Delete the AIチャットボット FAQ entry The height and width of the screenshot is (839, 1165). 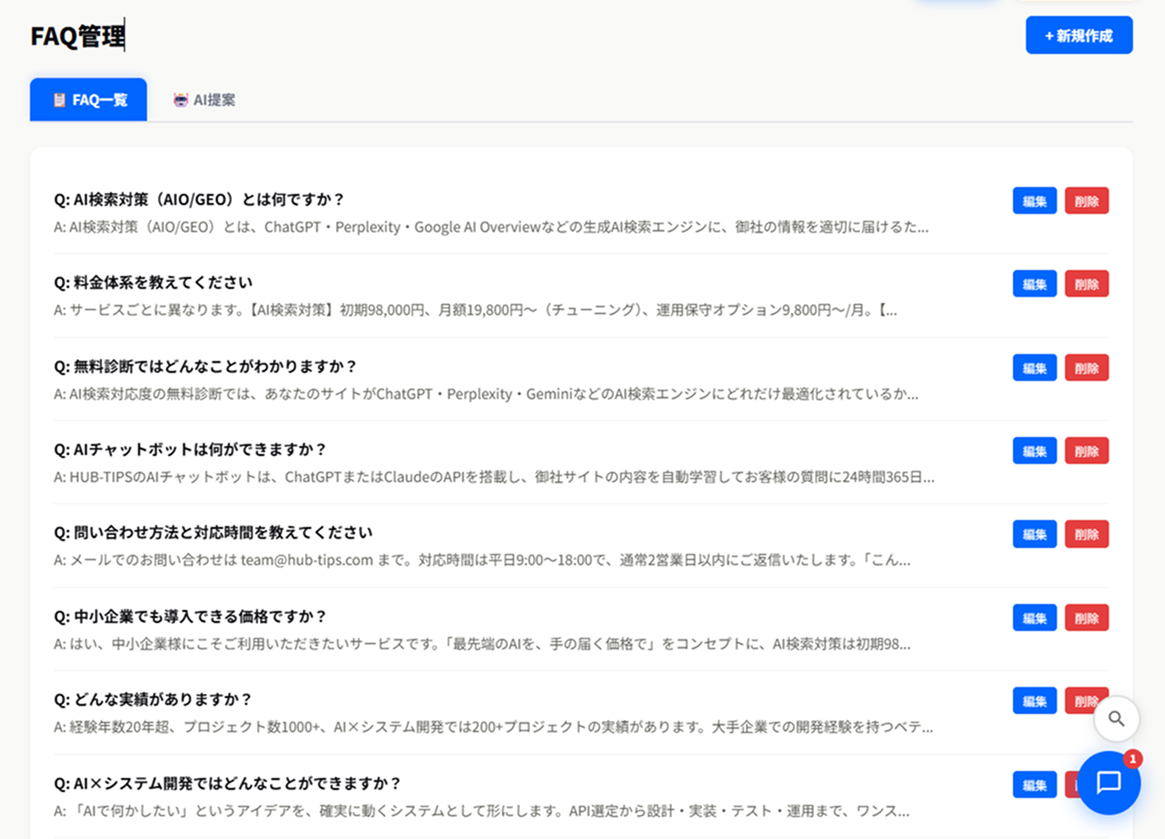(1086, 451)
